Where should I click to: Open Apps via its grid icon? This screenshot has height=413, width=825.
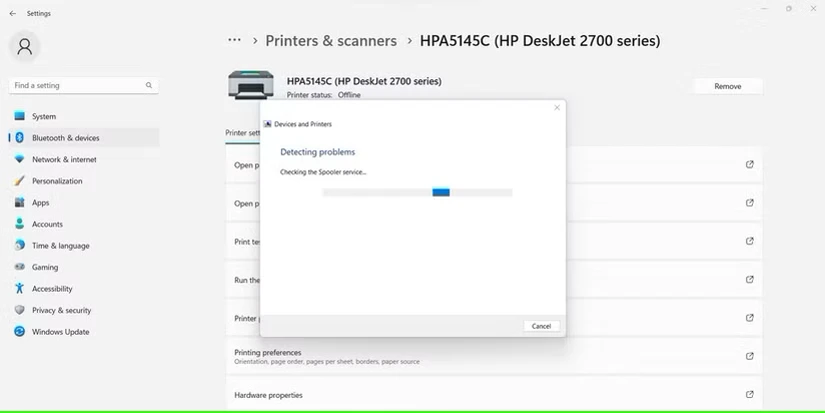pyautogui.click(x=19, y=202)
